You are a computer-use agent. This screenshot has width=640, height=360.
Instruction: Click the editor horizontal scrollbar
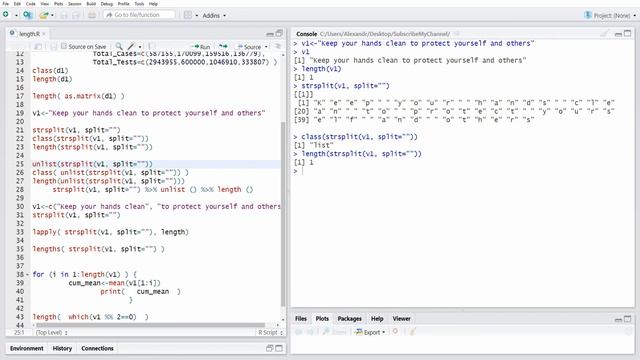[x=151, y=325]
